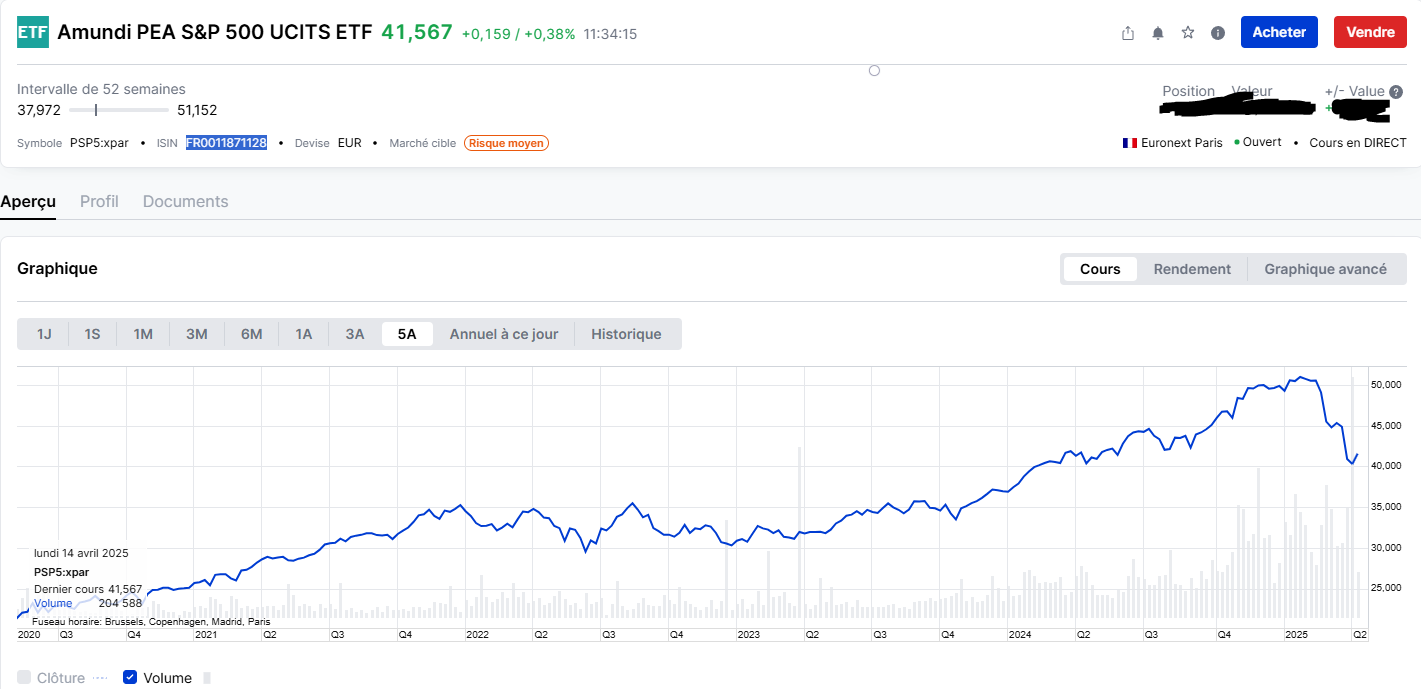Click the Devise EUR value
This screenshot has height=689, width=1421.
[x=350, y=143]
